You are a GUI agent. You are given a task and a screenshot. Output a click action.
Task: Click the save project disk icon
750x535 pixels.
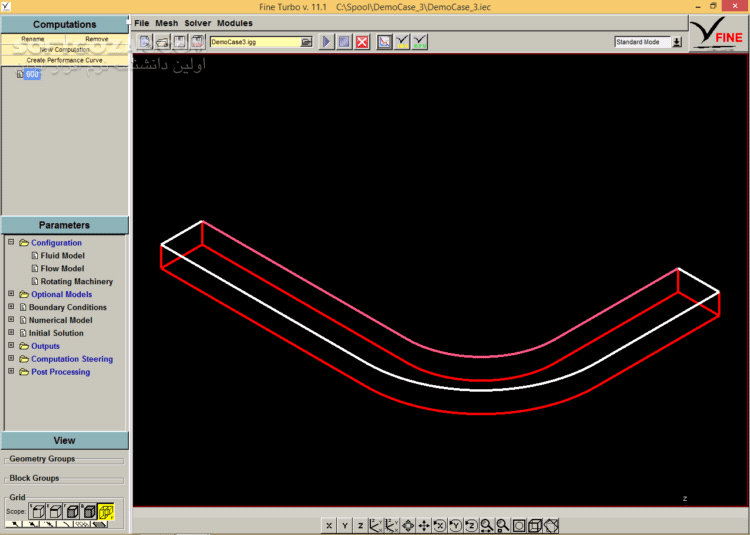(180, 42)
